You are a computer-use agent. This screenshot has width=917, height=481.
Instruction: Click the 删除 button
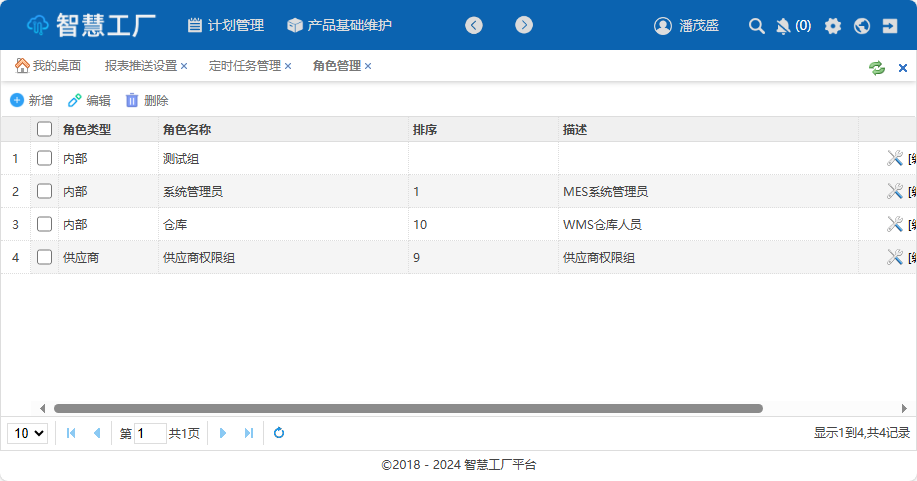[147, 100]
